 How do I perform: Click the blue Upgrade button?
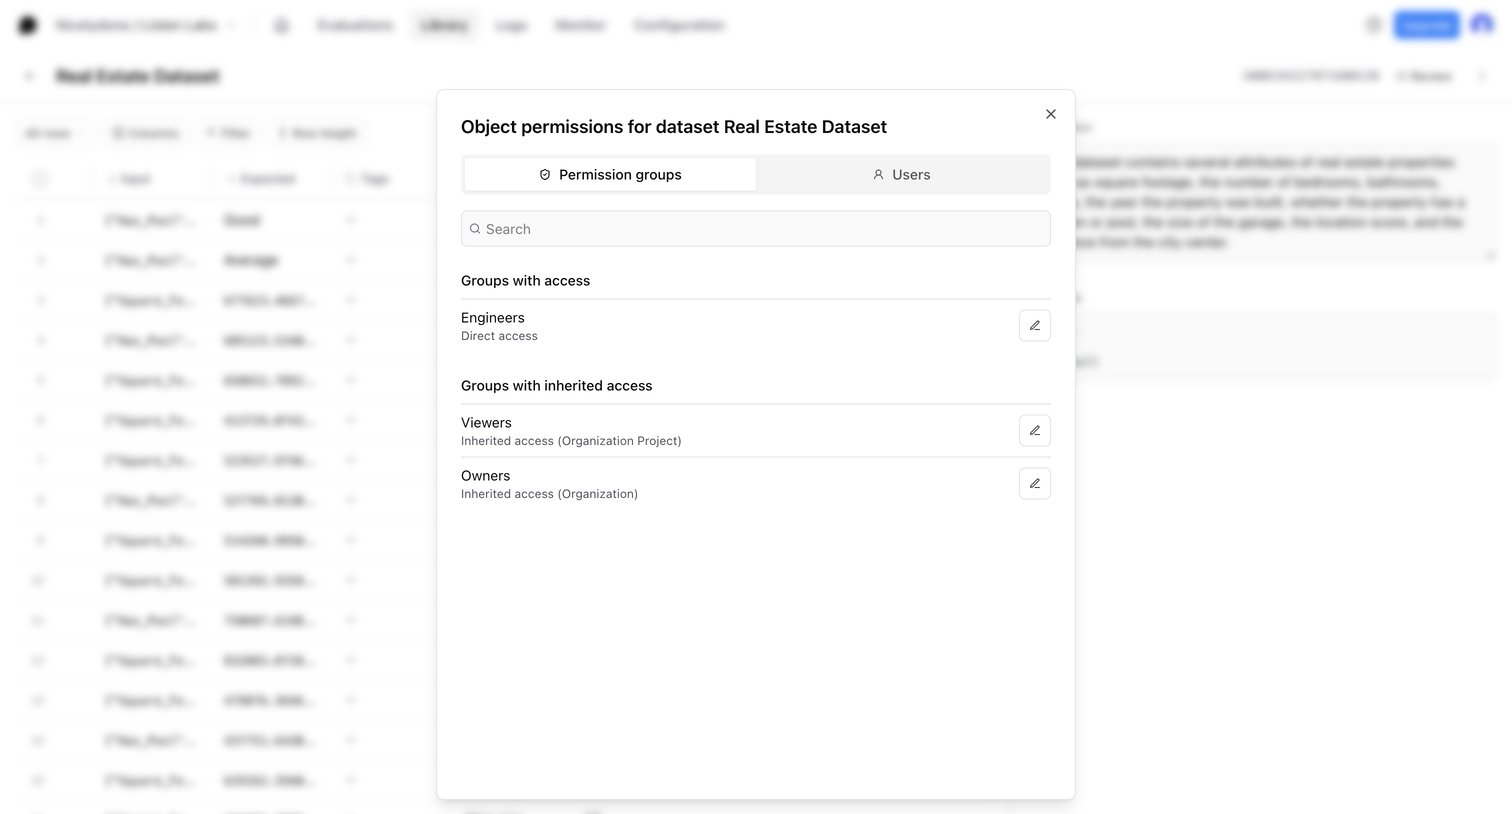(1426, 26)
